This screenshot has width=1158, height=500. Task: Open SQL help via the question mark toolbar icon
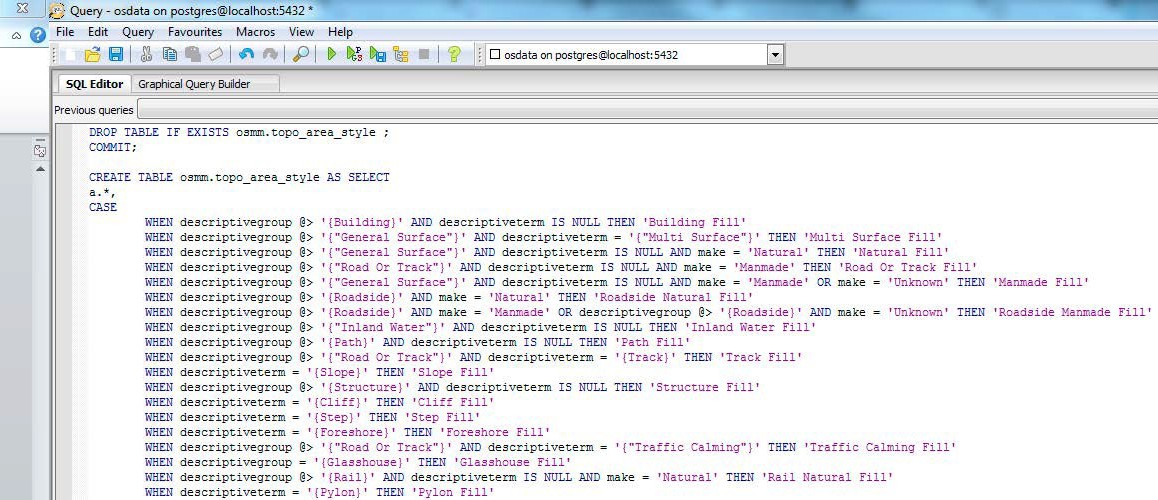click(454, 54)
